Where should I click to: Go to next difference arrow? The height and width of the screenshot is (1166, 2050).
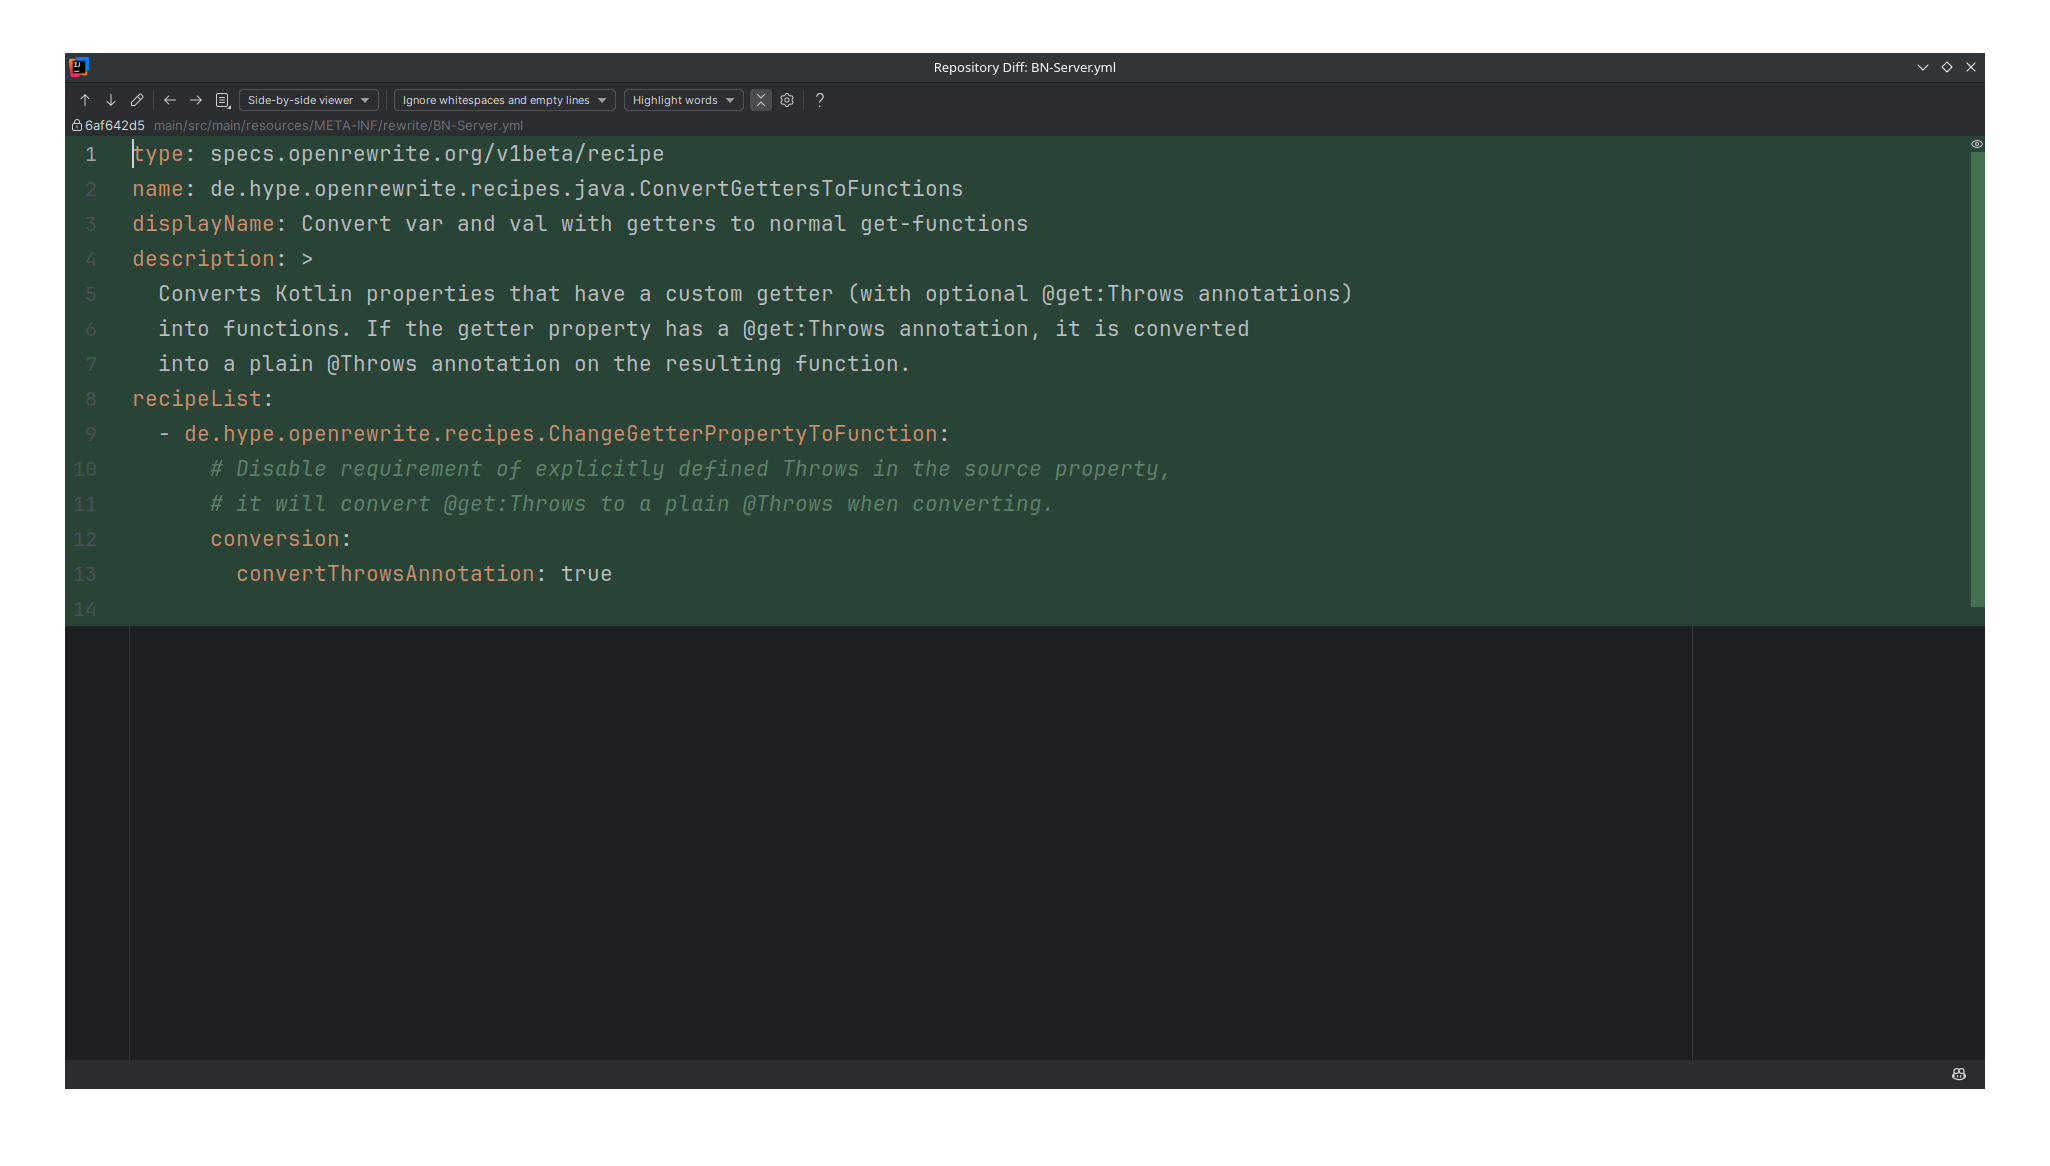111,100
